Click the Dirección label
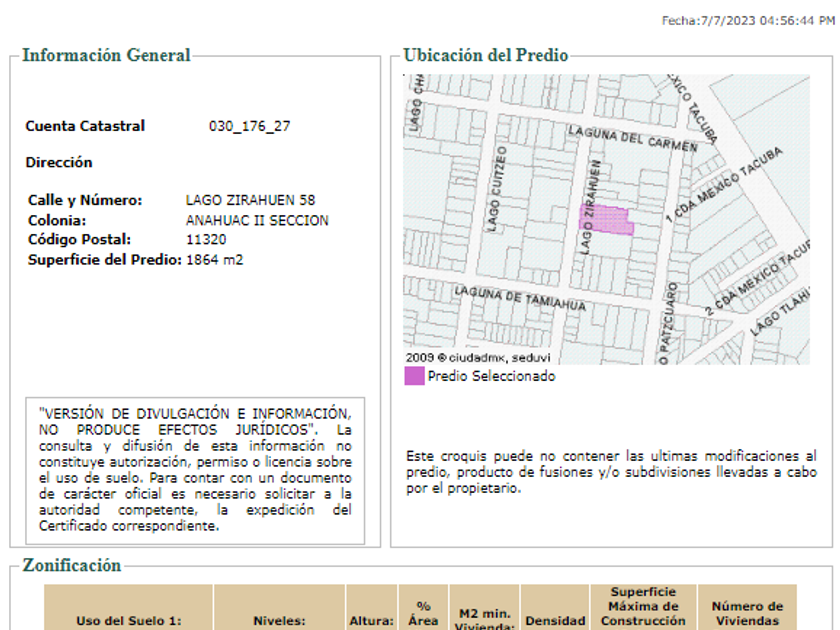The image size is (840, 630). [59, 162]
